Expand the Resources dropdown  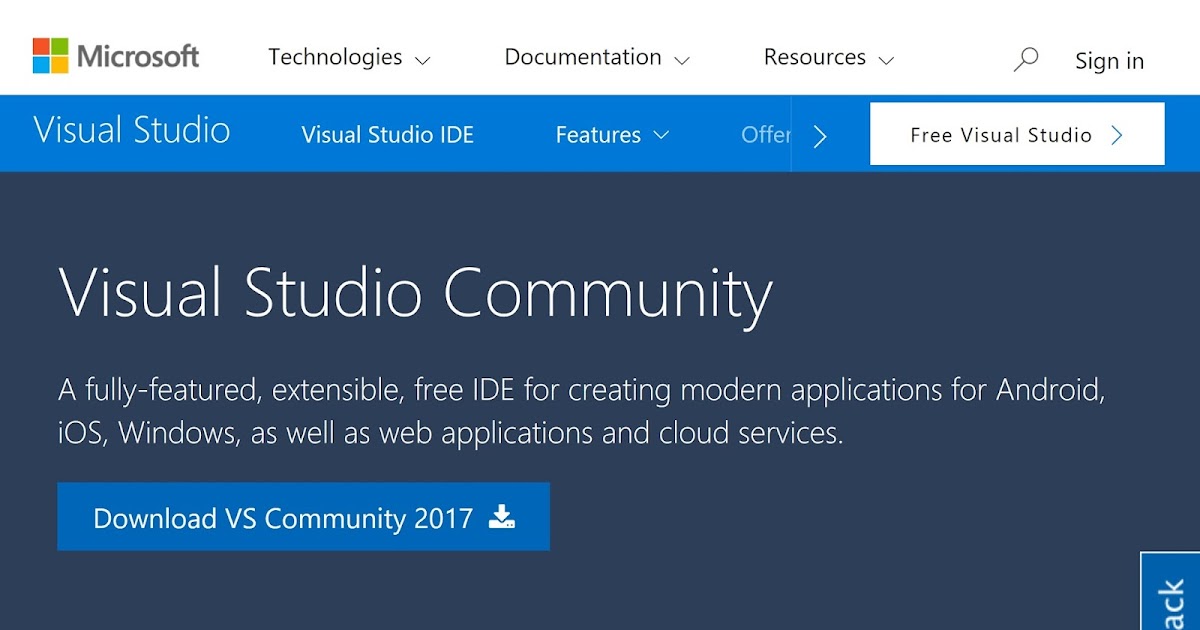pyautogui.click(x=888, y=60)
